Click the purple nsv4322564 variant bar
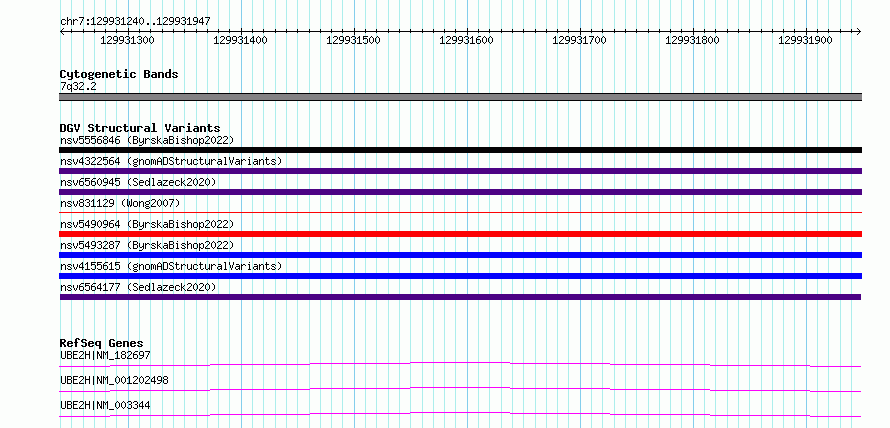Viewport: 890px width, 428px height. pos(460,171)
